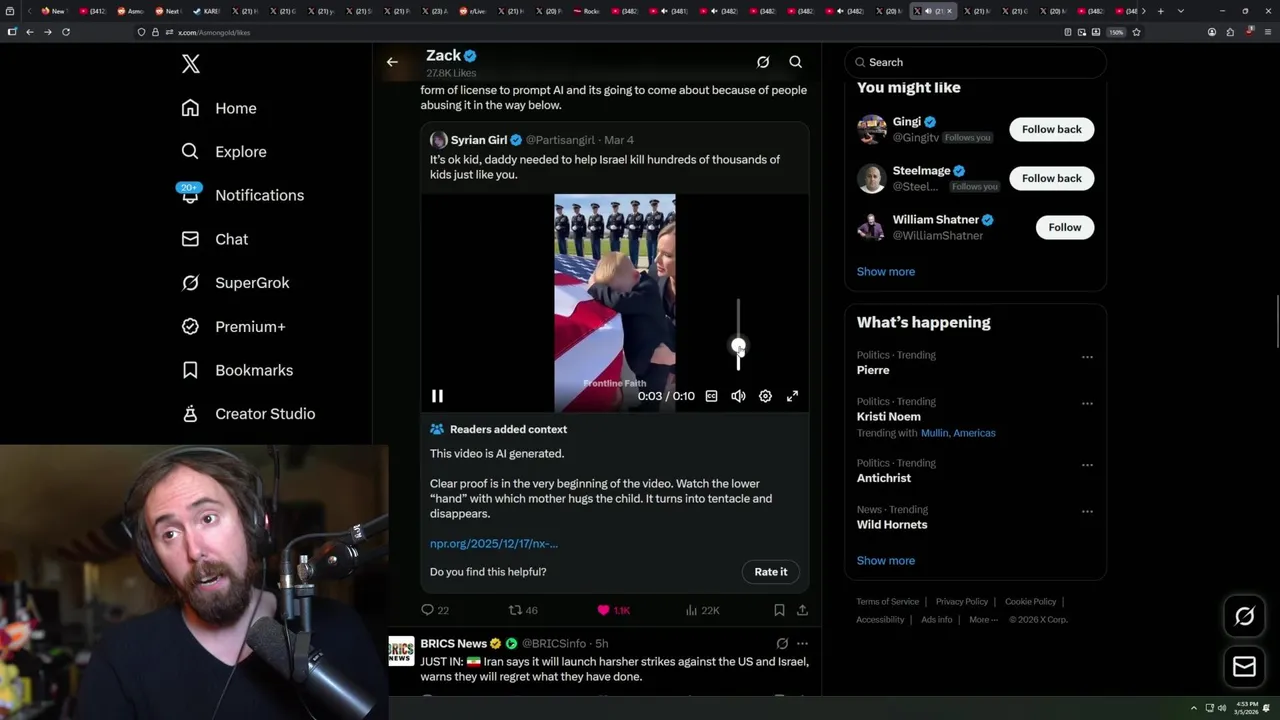This screenshot has height=720, width=1280.
Task: Open the Mullin, Americas related trend link
Action: [958, 433]
